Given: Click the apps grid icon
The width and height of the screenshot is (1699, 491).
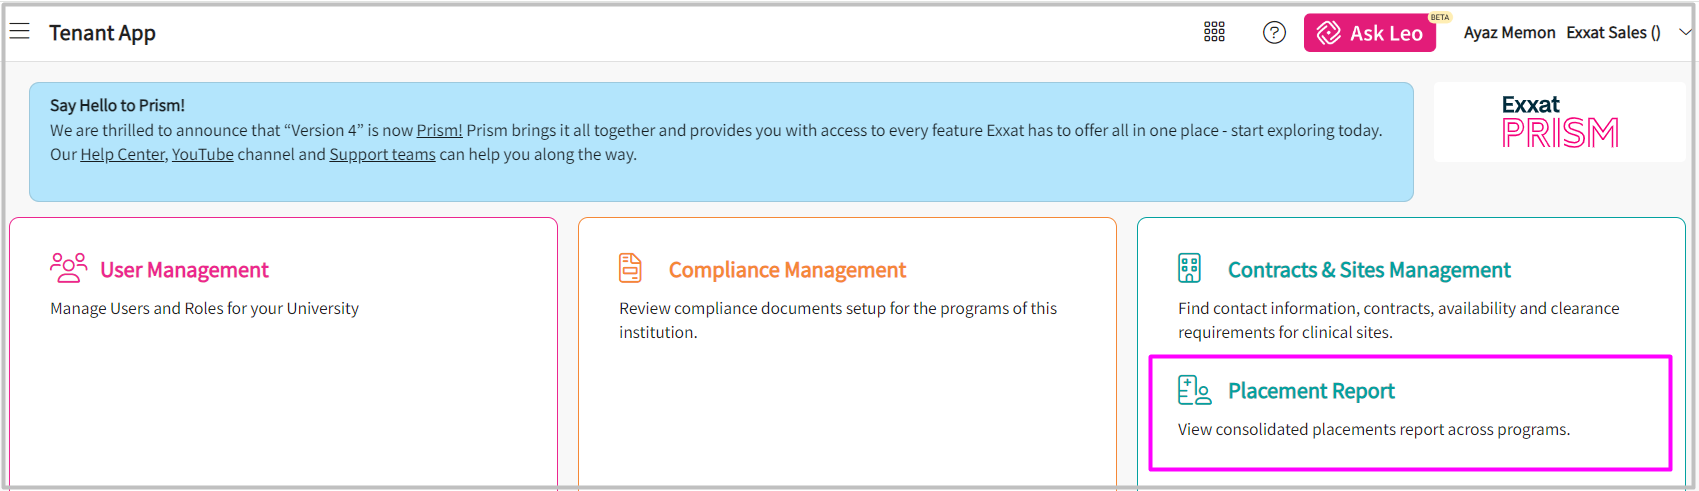Looking at the screenshot, I should (x=1214, y=32).
